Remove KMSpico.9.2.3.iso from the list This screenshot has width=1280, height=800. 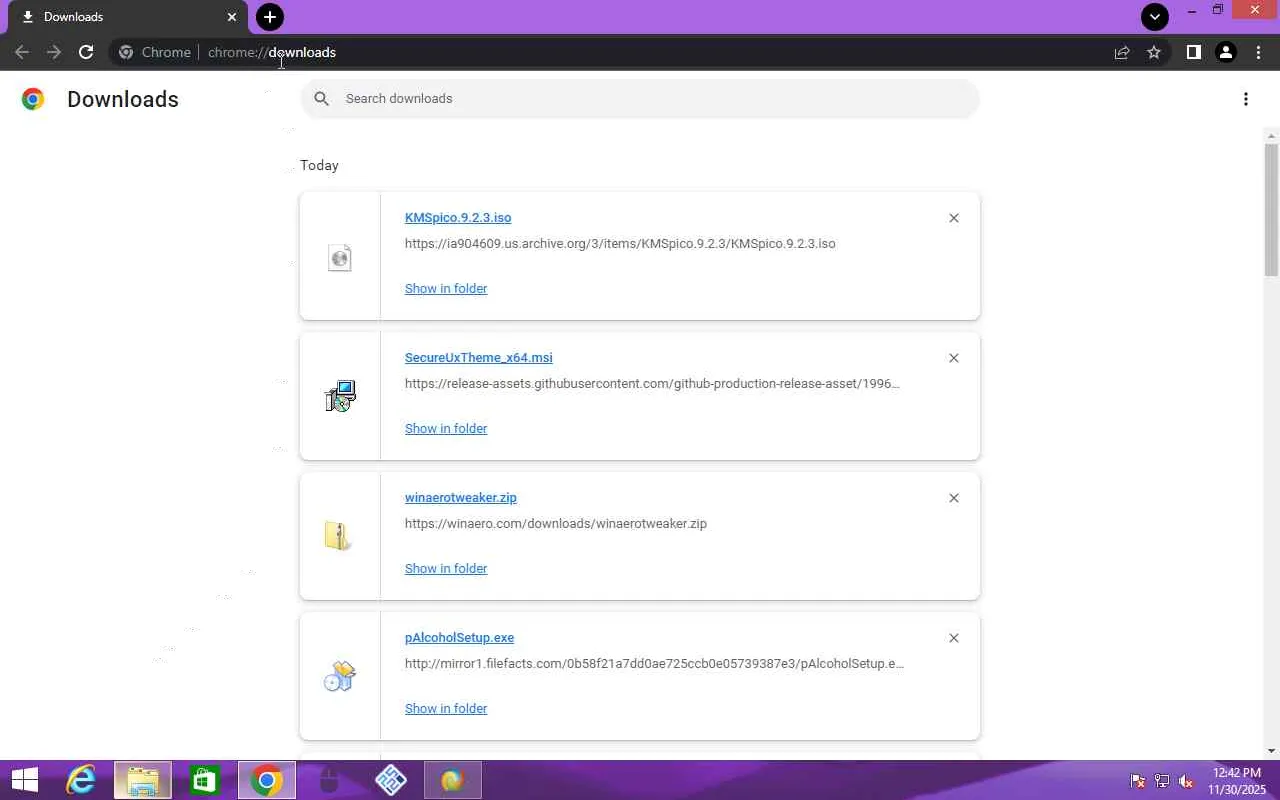[x=954, y=218]
